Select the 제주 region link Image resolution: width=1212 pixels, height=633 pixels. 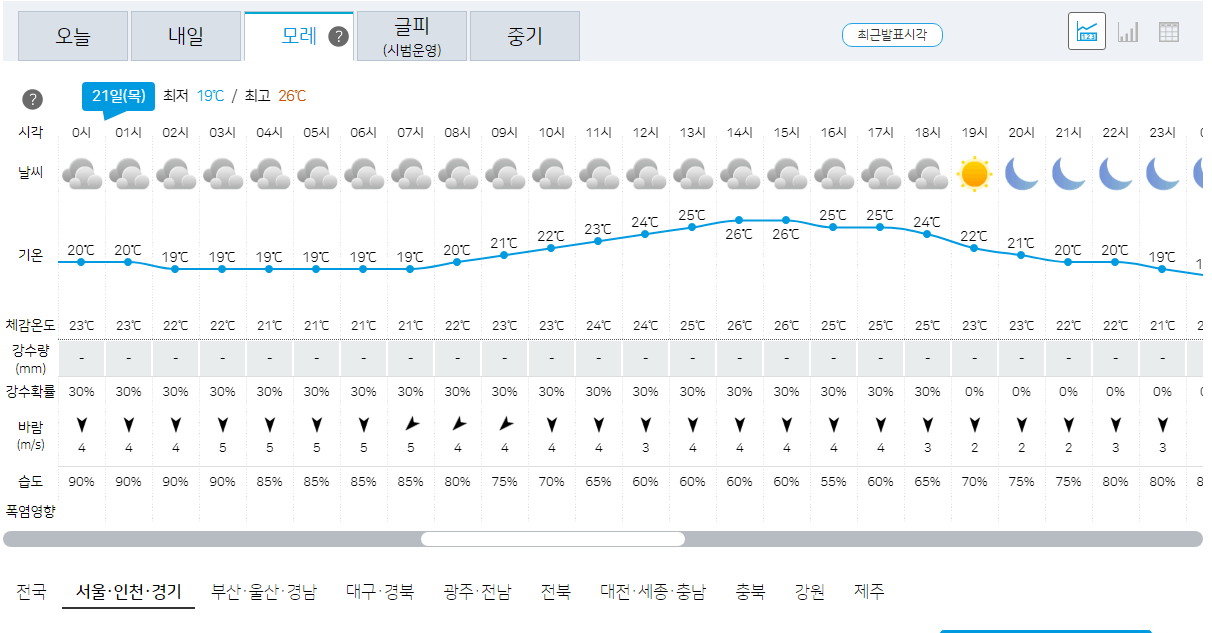pyautogui.click(x=870, y=591)
